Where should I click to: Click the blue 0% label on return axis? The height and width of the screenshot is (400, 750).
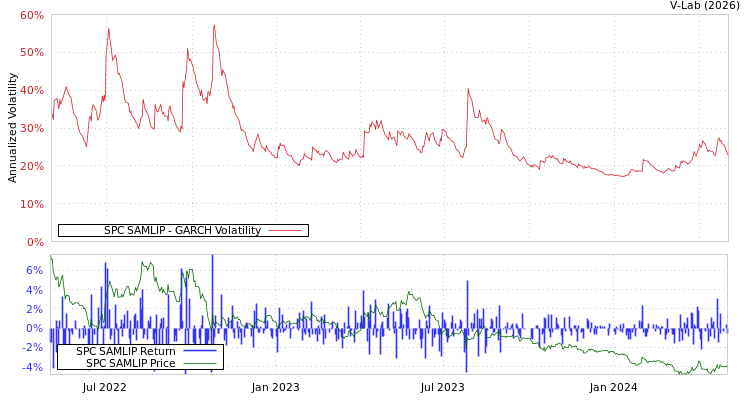click(34, 328)
